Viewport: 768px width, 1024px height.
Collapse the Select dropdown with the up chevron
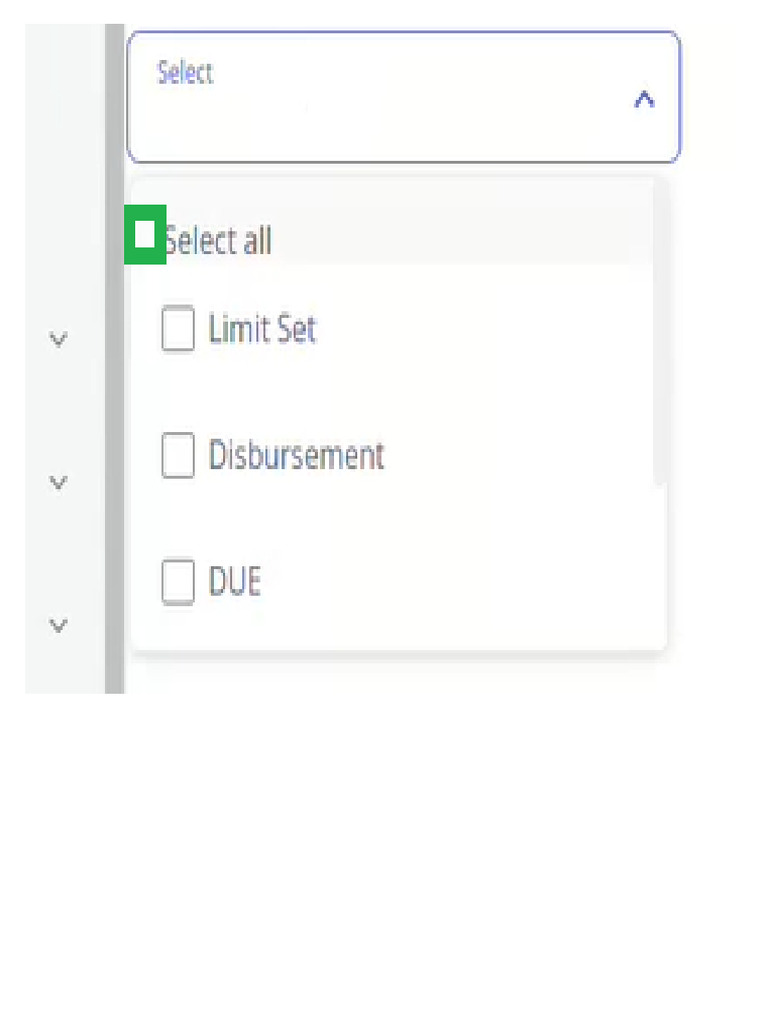[644, 99]
